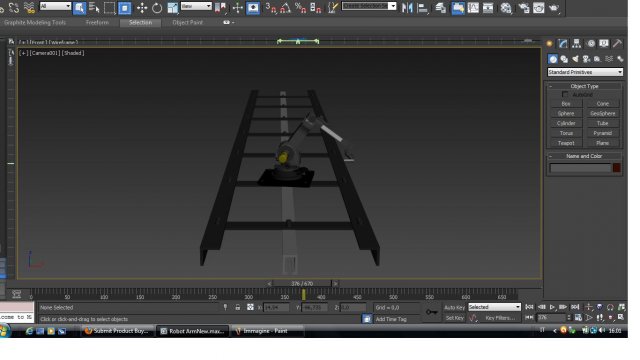Open the Utilities command panel tab
This screenshot has width=640, height=360.
pos(617,43)
